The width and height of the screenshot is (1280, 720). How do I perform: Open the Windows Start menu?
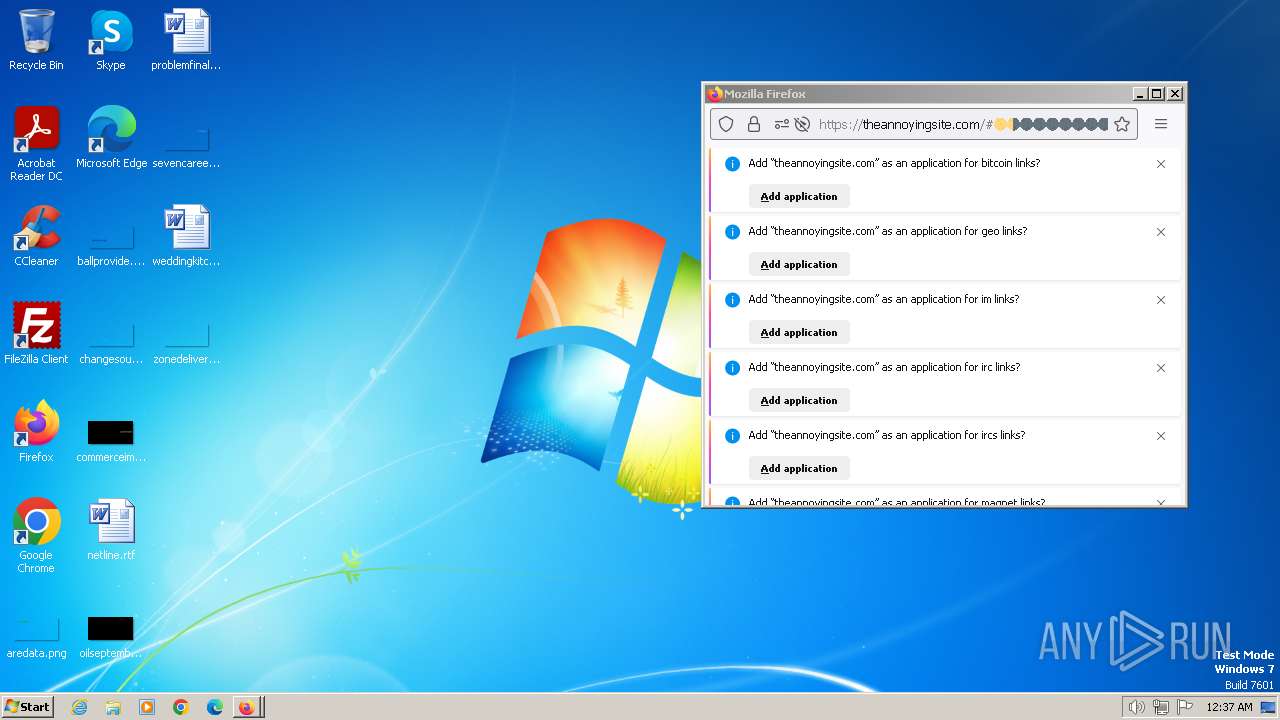pos(27,707)
